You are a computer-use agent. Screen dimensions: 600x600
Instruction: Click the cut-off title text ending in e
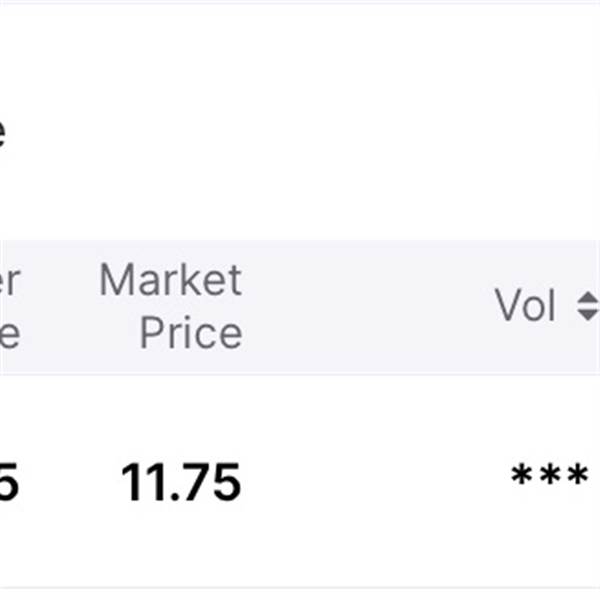tap(2, 132)
